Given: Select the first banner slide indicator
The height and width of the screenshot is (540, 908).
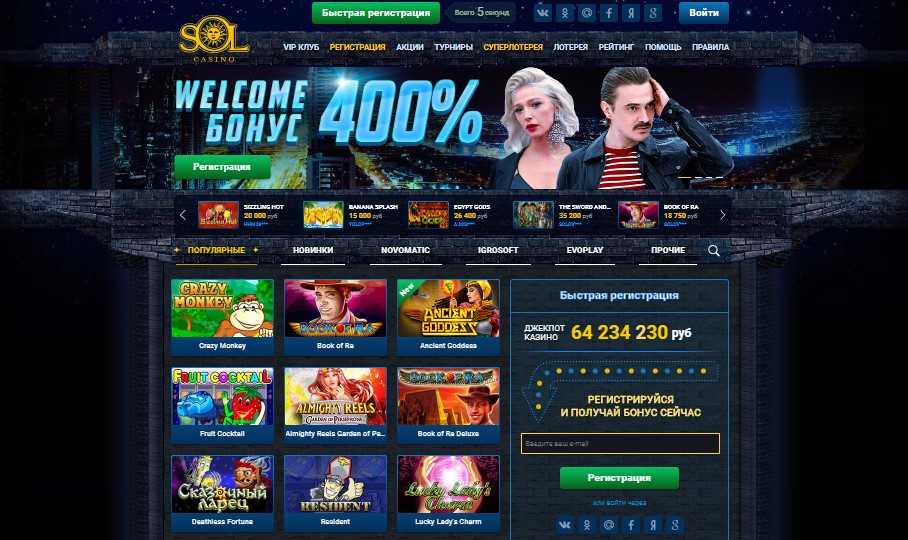Looking at the screenshot, I should pos(684,177).
